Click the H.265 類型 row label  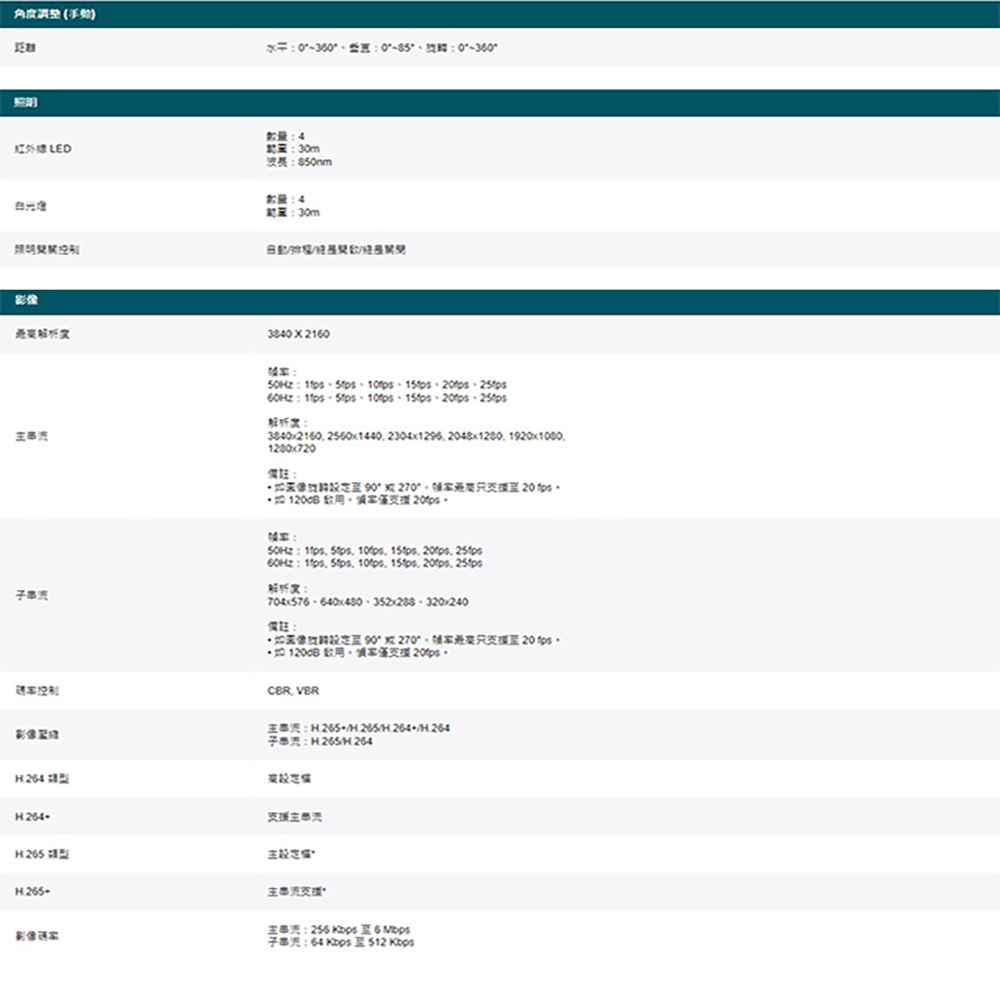click(42, 855)
